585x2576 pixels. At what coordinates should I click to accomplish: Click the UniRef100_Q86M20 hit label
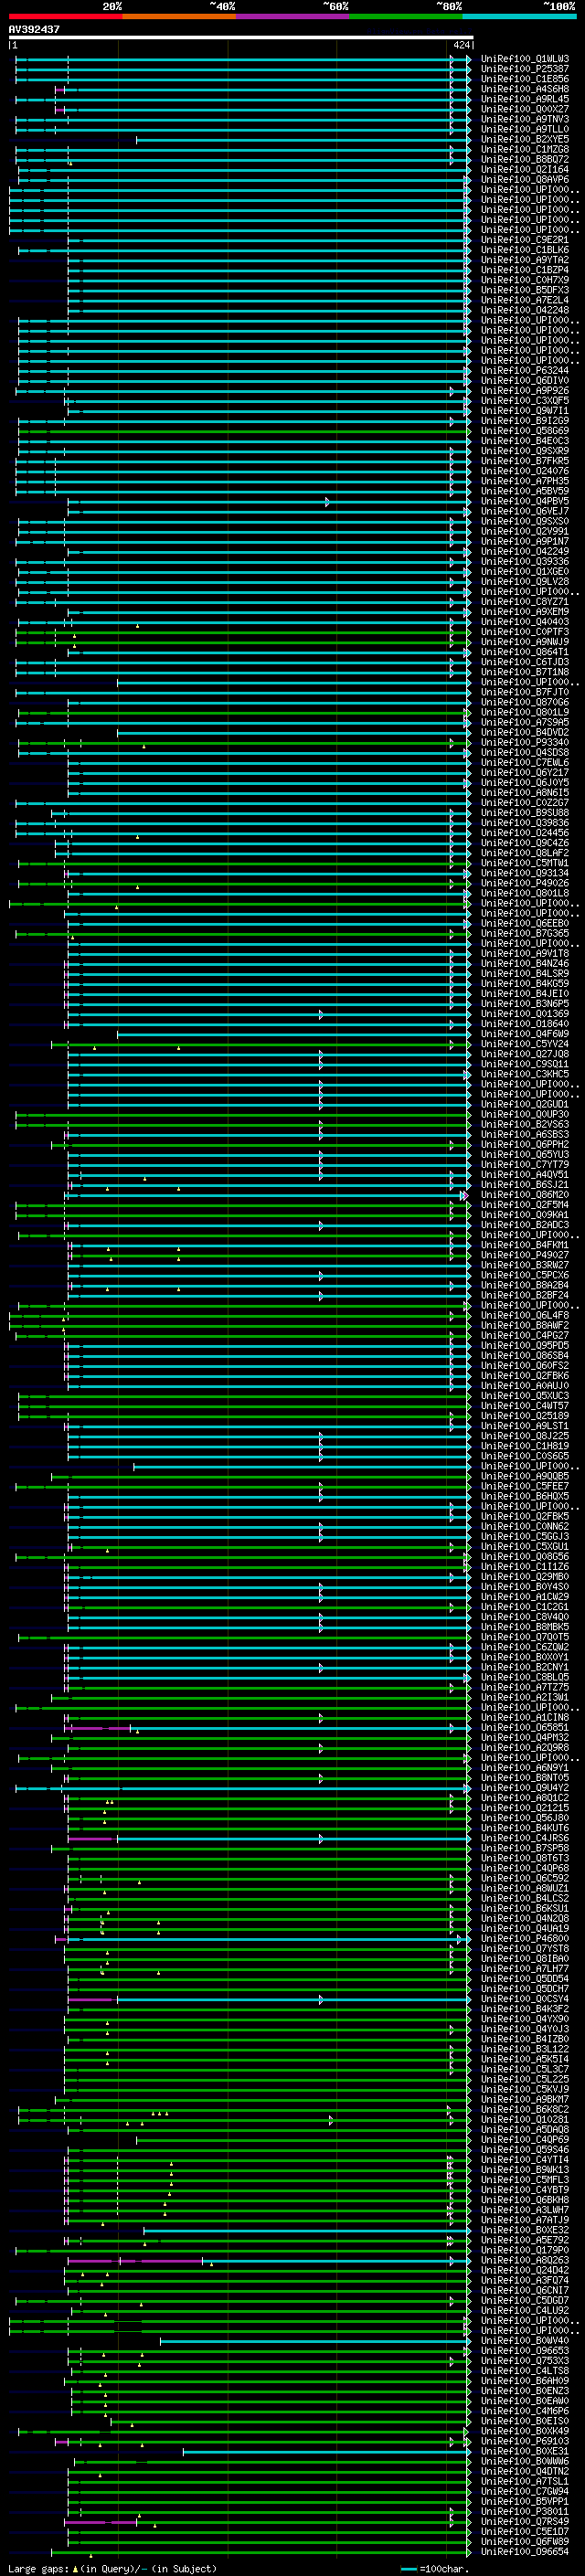(x=524, y=1195)
